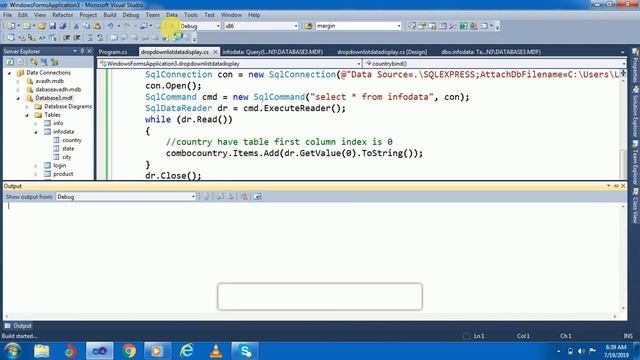Uncomment selected lines icon
The image size is (640, 360).
(100, 38)
